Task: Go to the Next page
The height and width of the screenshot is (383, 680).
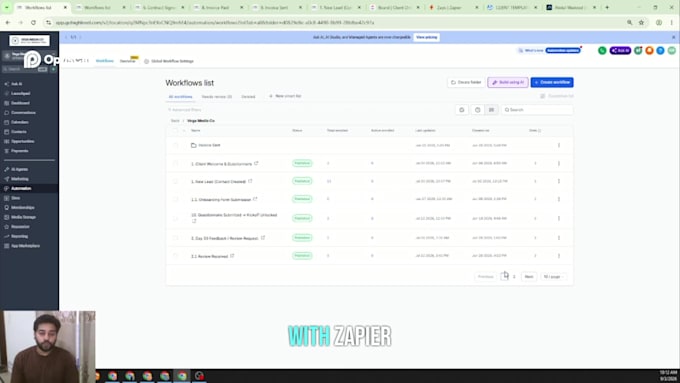Action: [529, 276]
